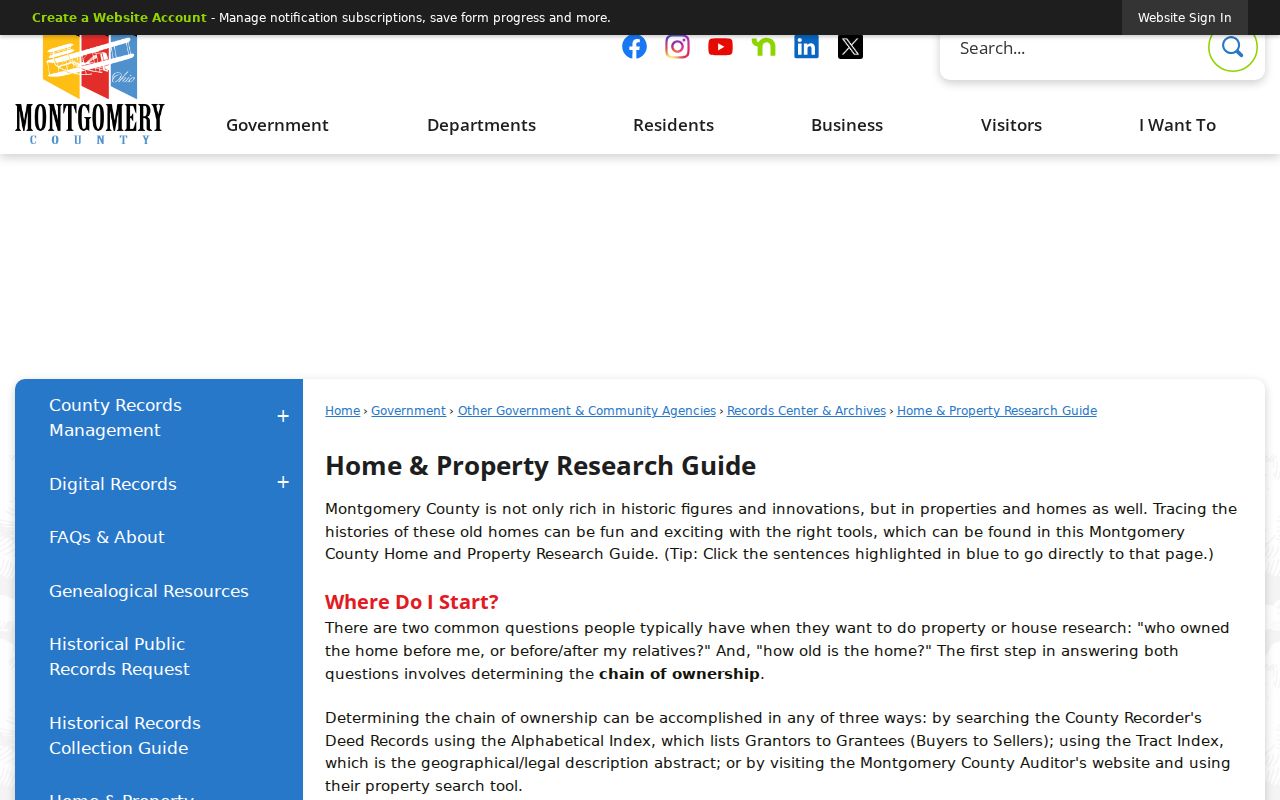This screenshot has height=800, width=1280.
Task: Follow Home & Property Research Guide breadcrumb
Action: pos(997,411)
